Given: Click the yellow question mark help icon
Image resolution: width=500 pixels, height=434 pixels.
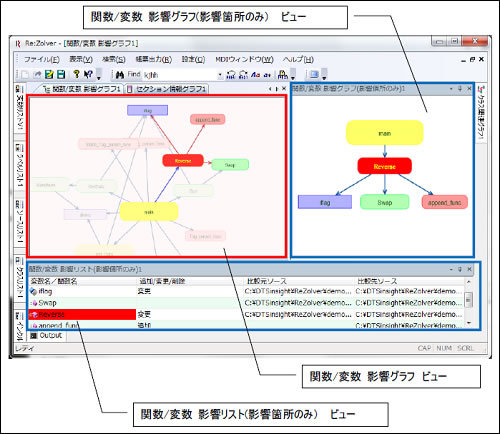Looking at the screenshot, I should tap(76, 74).
